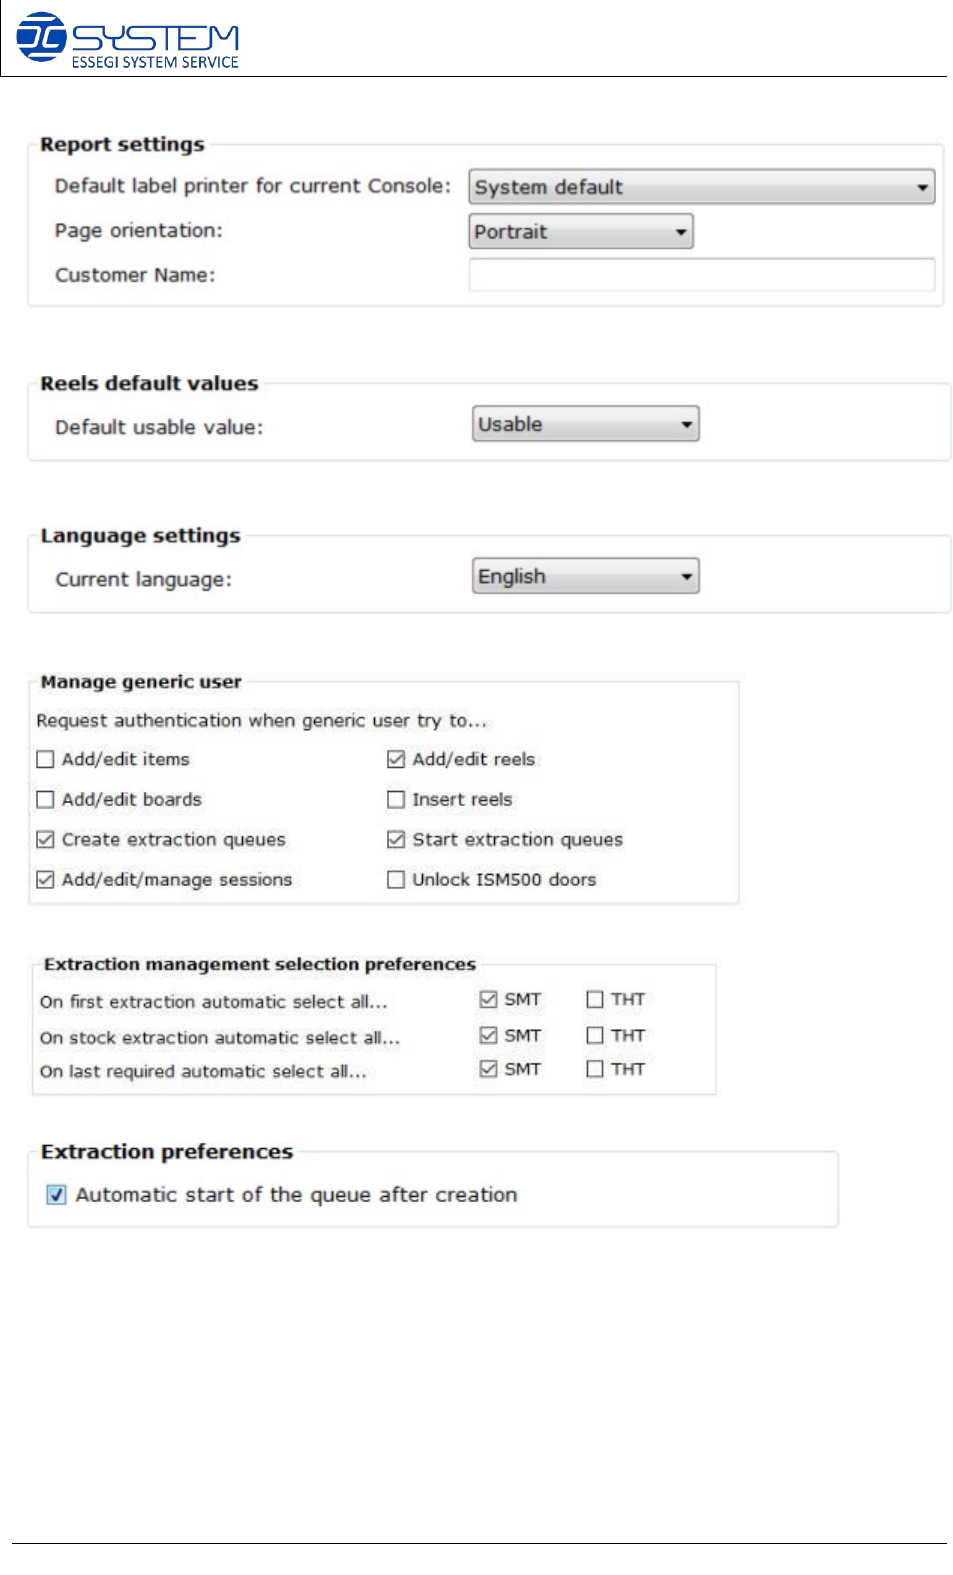This screenshot has width=953, height=1575.
Task: Open the Default usable value dropdown
Action: tap(585, 424)
